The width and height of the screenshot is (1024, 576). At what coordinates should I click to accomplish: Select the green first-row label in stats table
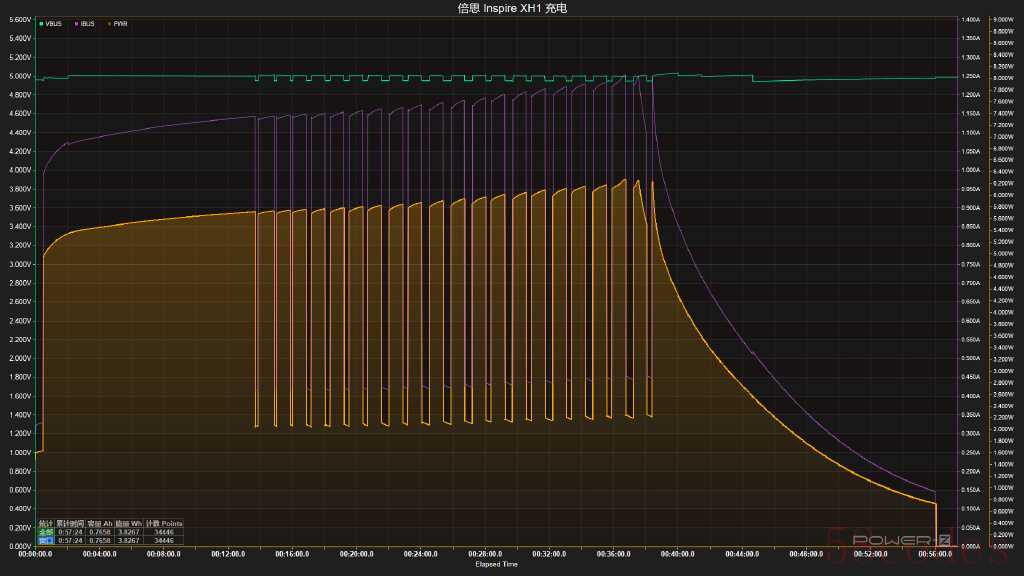point(45,532)
